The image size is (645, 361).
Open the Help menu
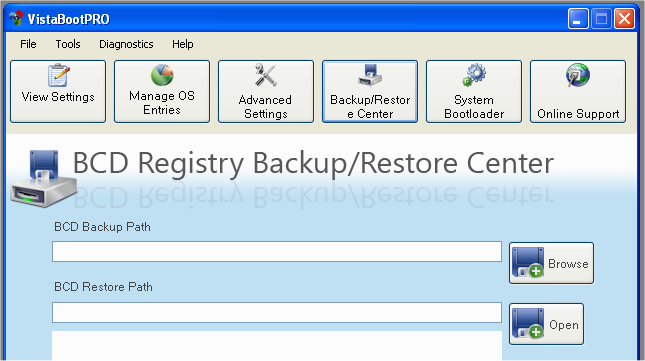(183, 44)
